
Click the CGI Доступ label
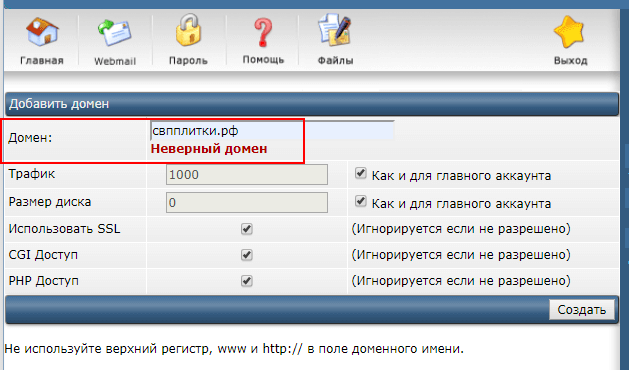pos(43,255)
